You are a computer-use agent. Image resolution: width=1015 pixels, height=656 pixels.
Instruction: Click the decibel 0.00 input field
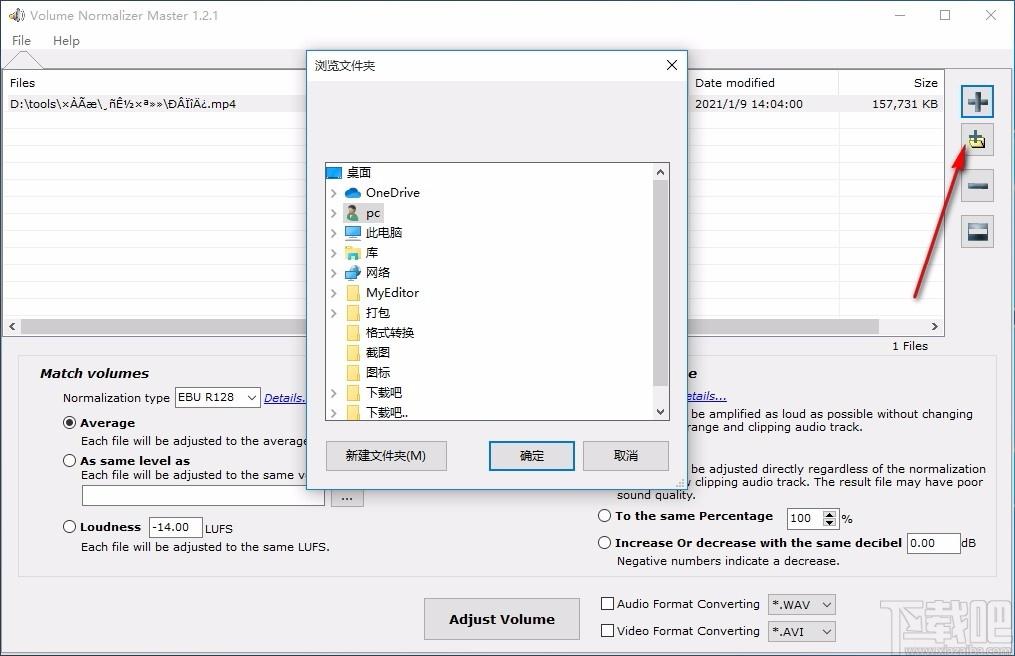pyautogui.click(x=933, y=543)
